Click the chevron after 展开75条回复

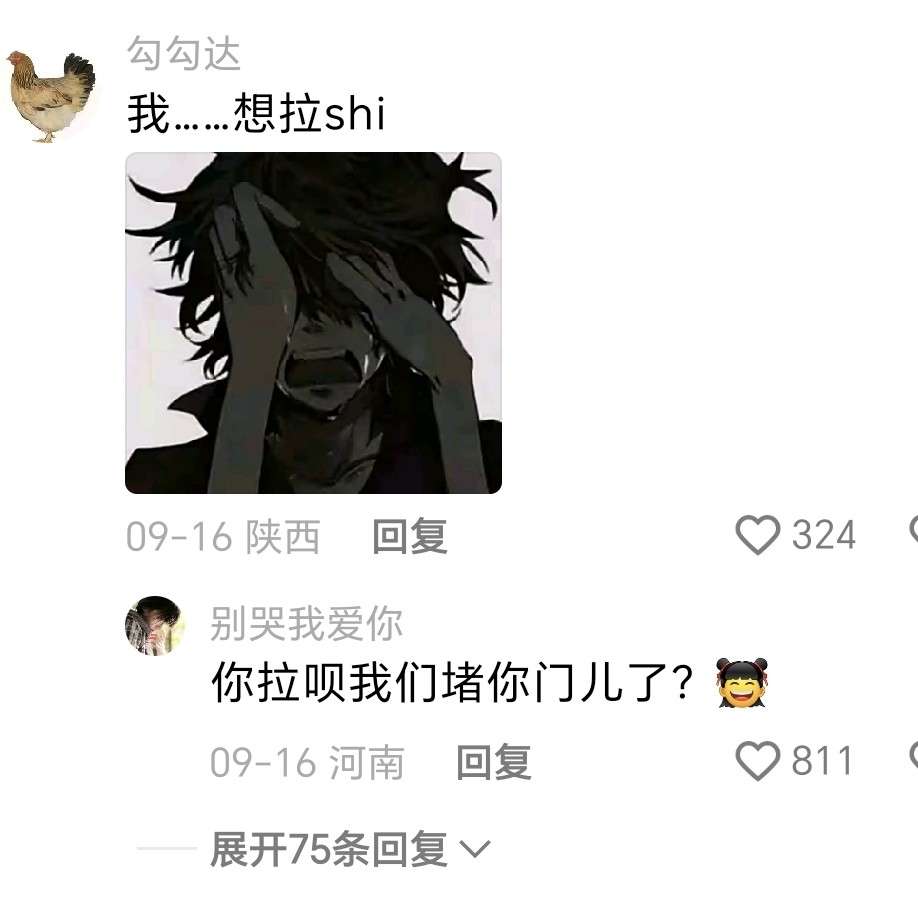click(475, 850)
